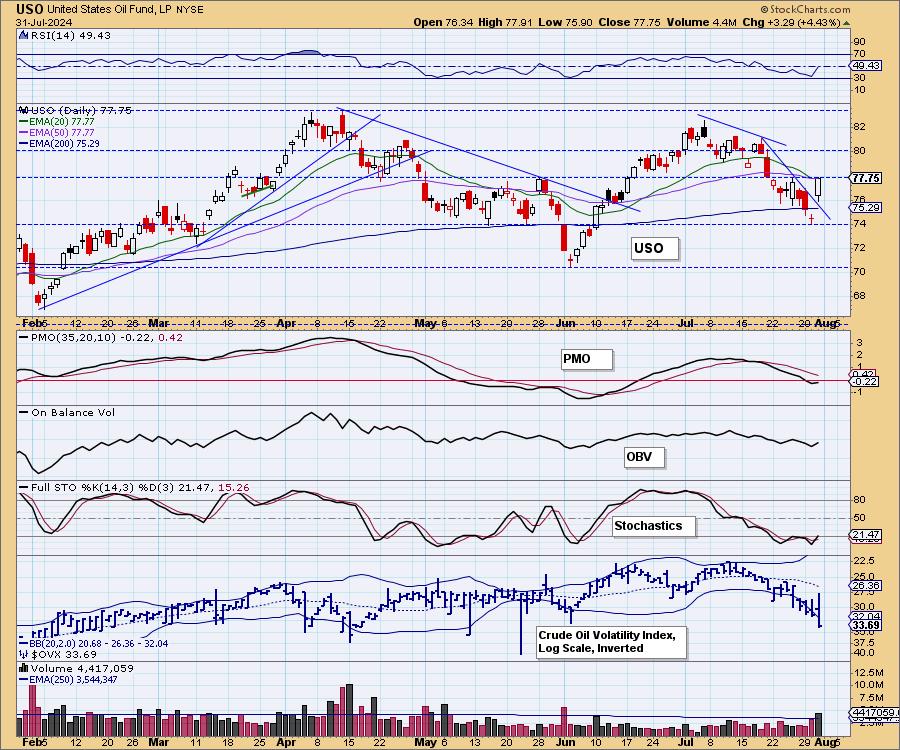Viewport: 900px width, 750px height.
Task: Click the Close 77.75 value in the header
Action: click(629, 22)
